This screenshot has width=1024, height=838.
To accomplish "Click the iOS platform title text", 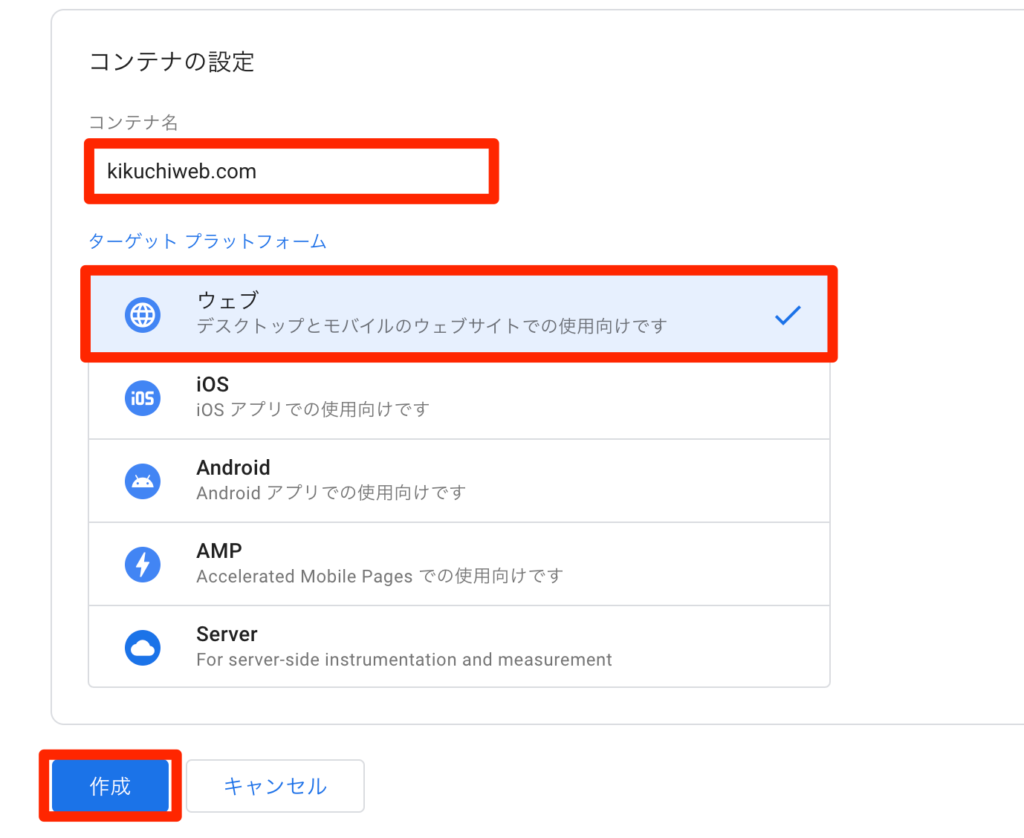I will 212,384.
